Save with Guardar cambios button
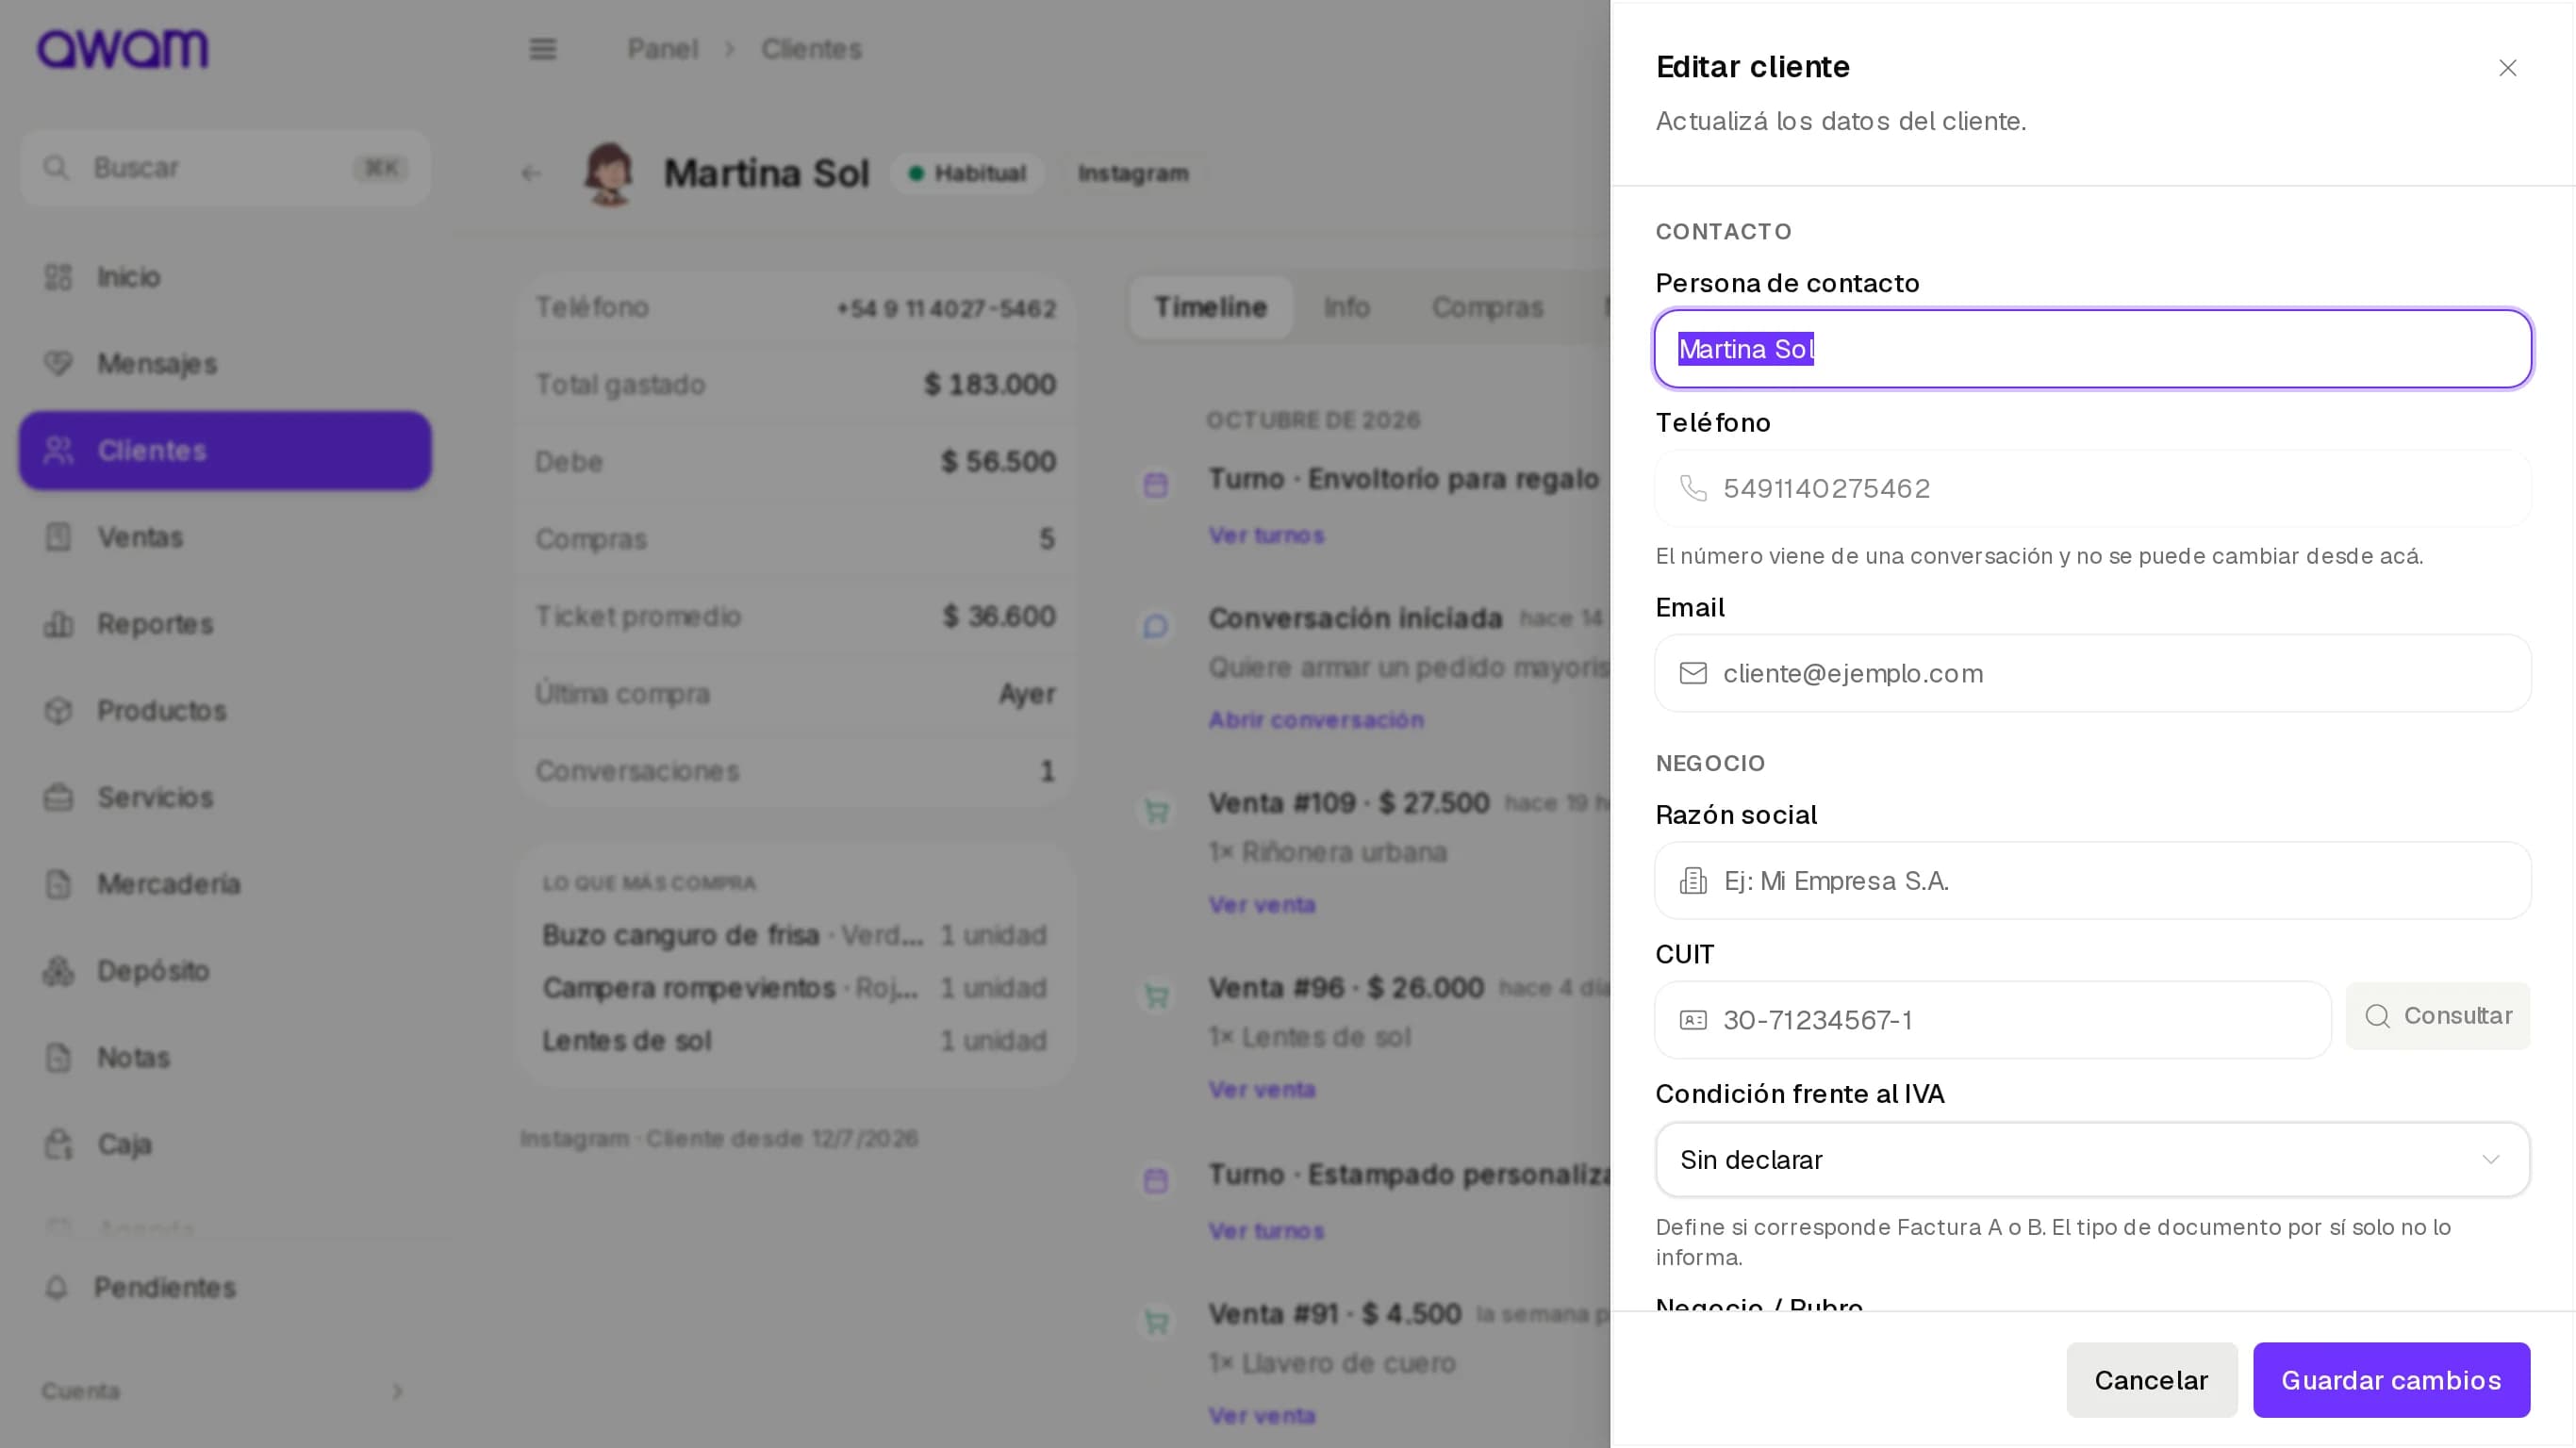Screen dimensions: 2576x1448 coord(2391,1380)
